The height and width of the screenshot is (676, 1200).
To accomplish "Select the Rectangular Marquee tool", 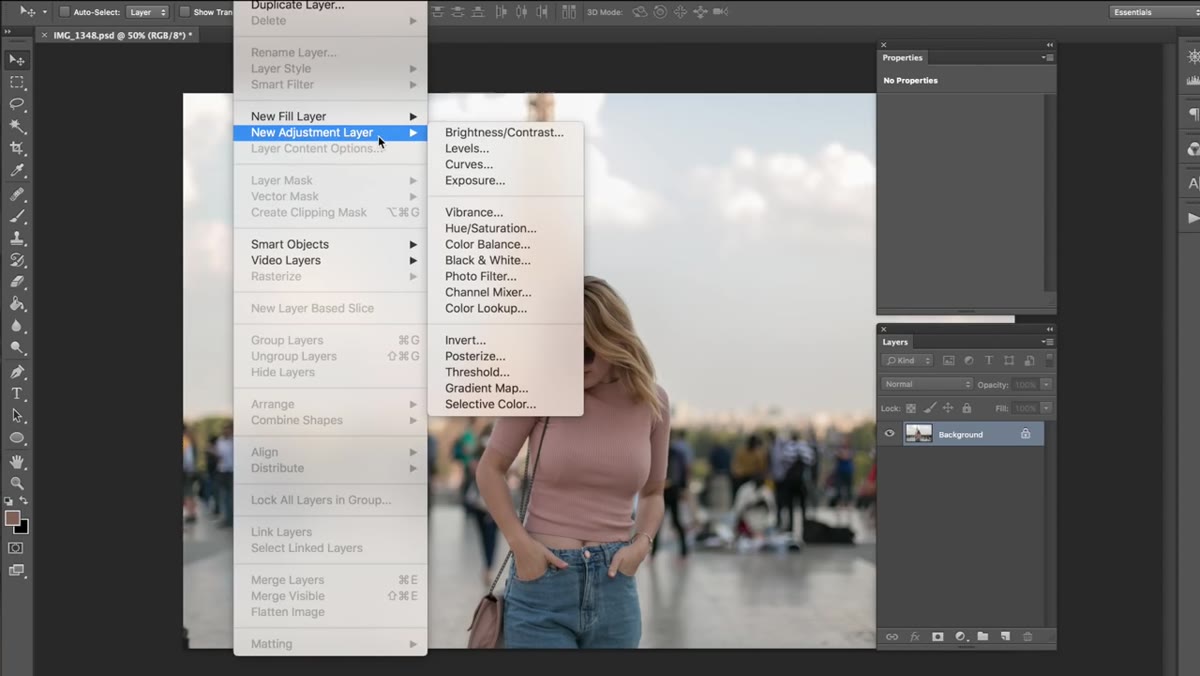I will 17,83.
